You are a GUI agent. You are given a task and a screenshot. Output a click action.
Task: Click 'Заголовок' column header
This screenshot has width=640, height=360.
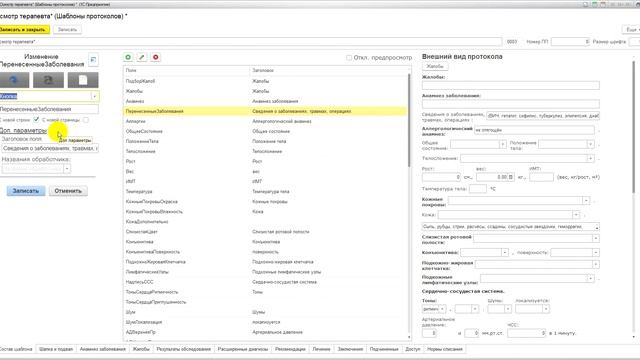pyautogui.click(x=328, y=71)
